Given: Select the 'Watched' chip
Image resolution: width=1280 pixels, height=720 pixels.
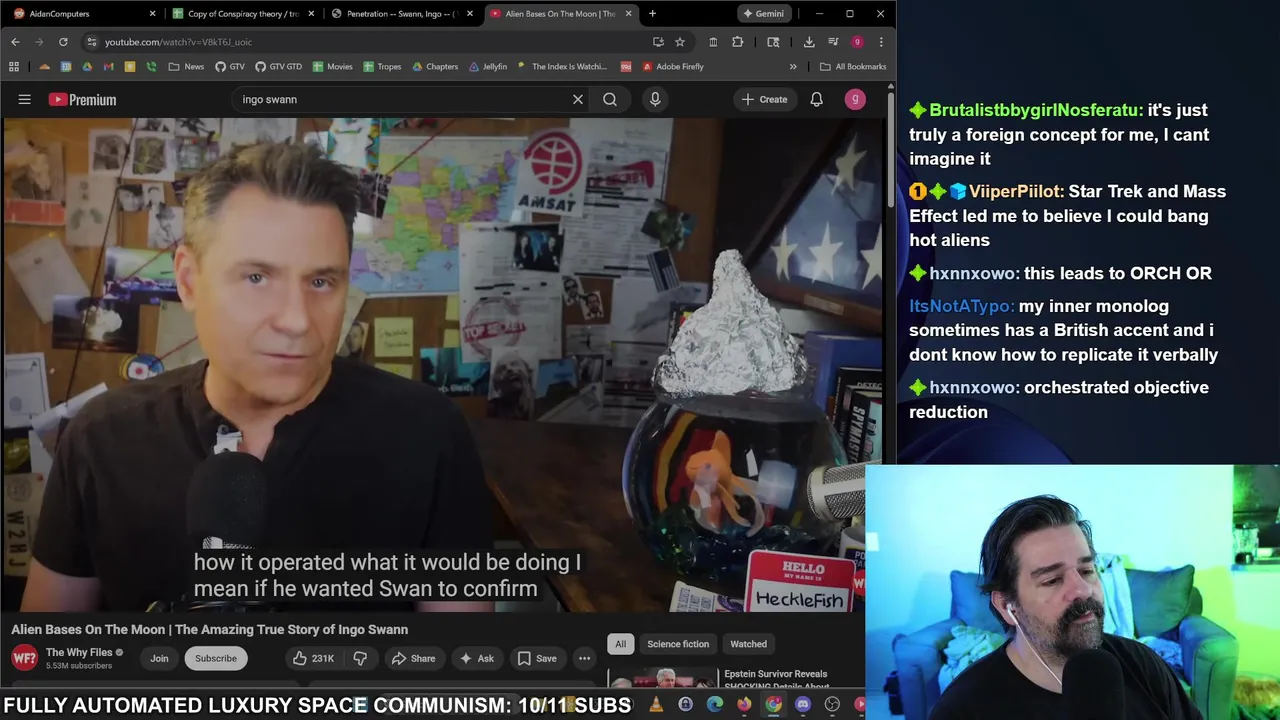Looking at the screenshot, I should [748, 644].
